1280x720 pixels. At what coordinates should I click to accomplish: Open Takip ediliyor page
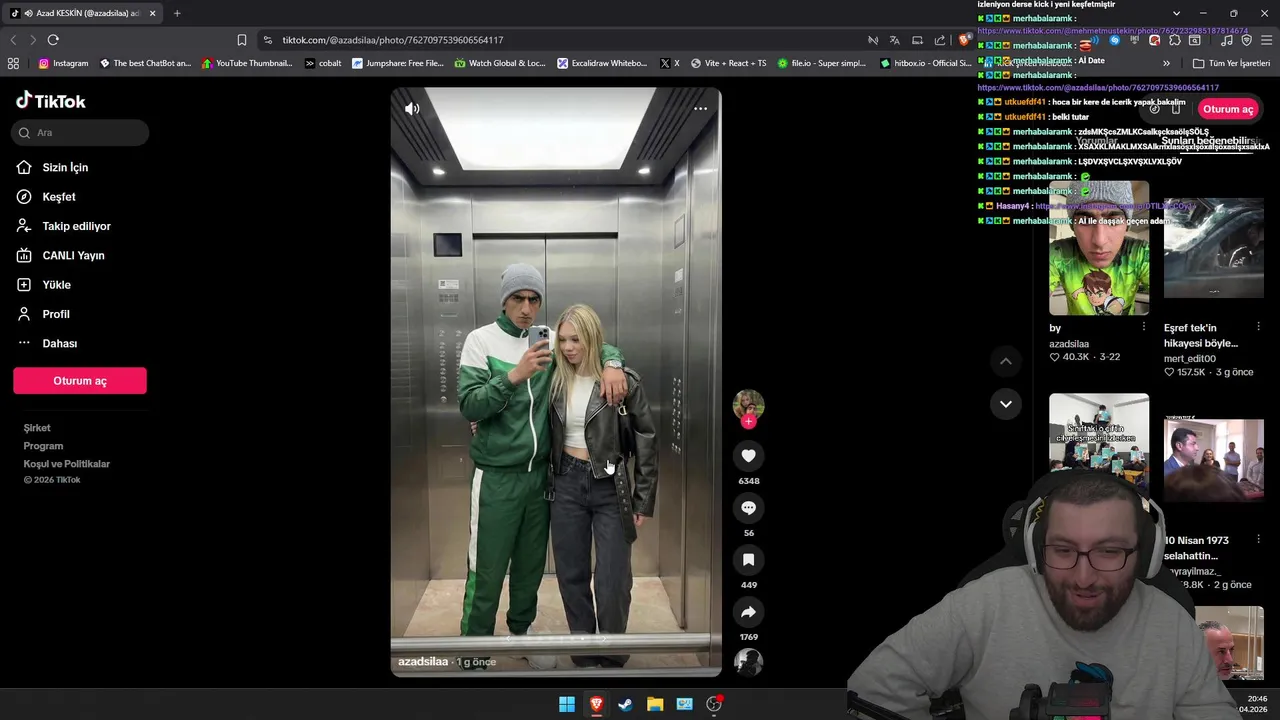click(x=76, y=226)
